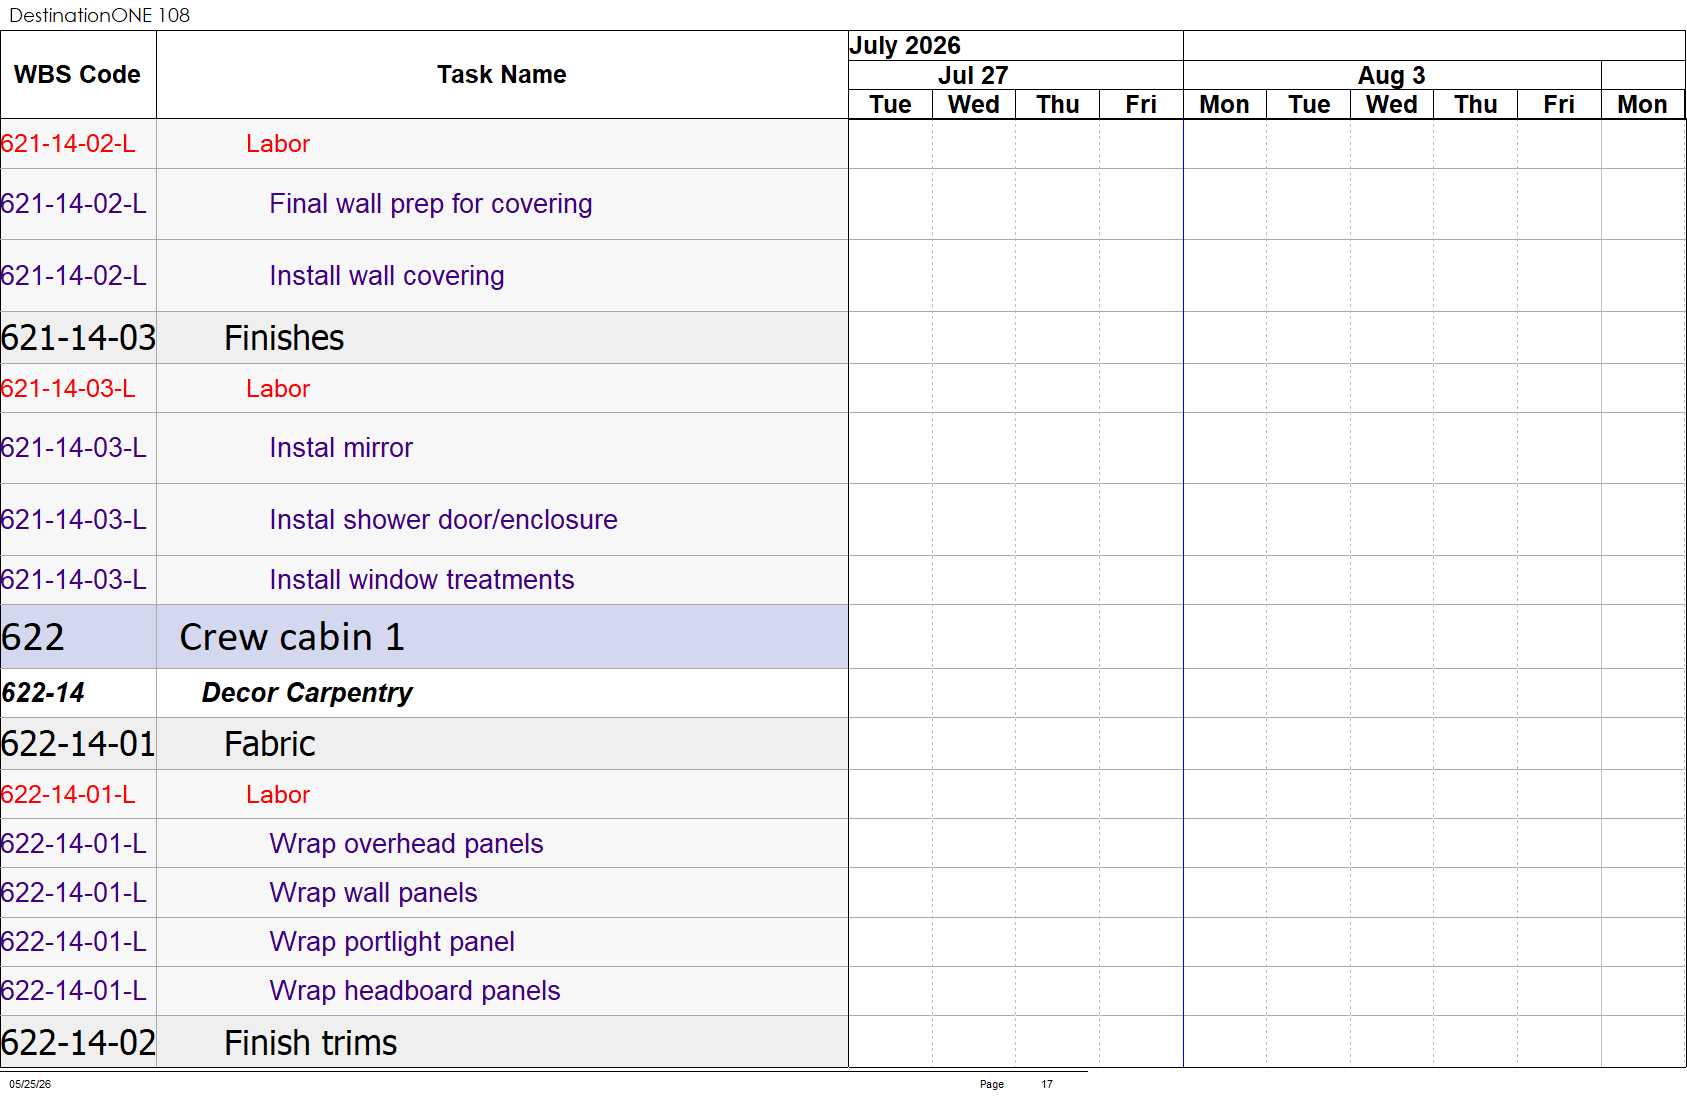
Task: Click the task Wrap overhead panels
Action: (x=406, y=844)
